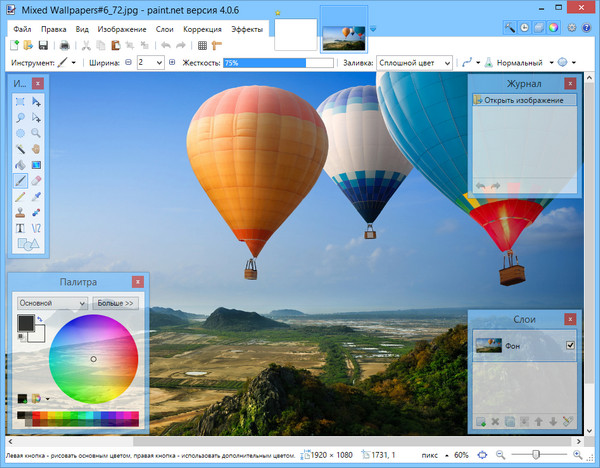The width and height of the screenshot is (600, 468).
Task: Select Открыть изображение history entry
Action: click(x=524, y=100)
